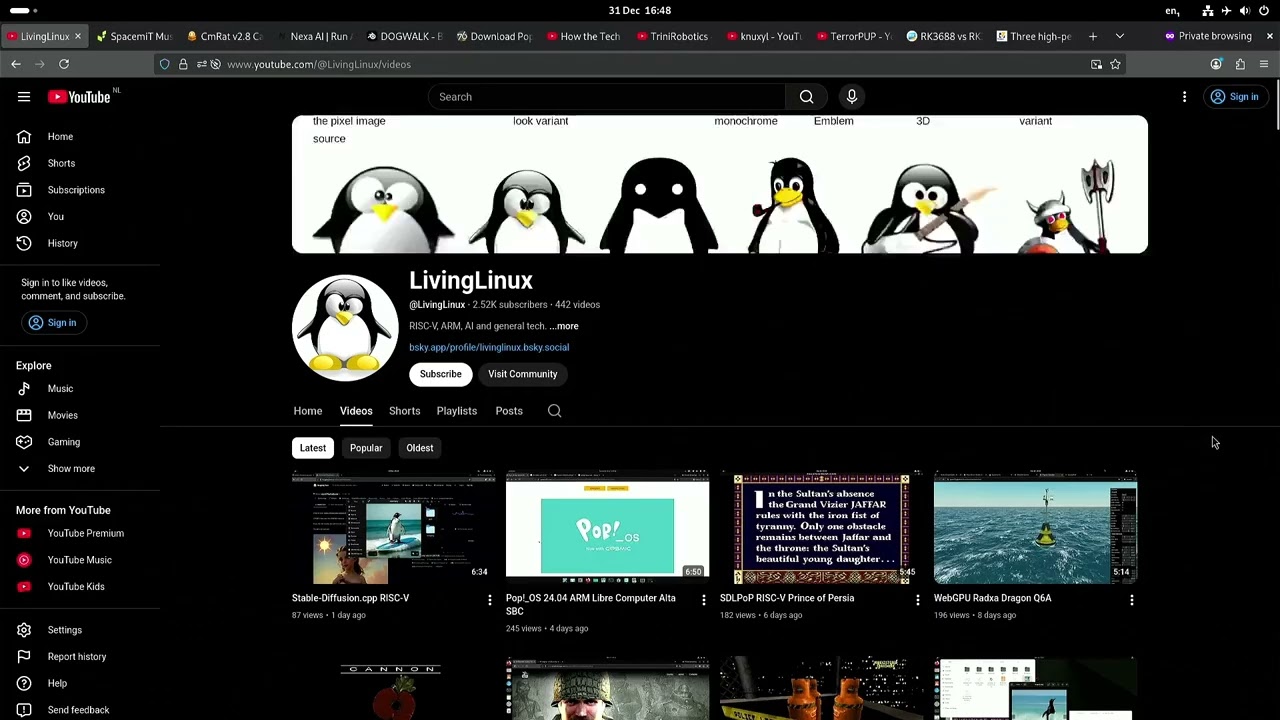Click the top-right Sign in button

click(1234, 97)
